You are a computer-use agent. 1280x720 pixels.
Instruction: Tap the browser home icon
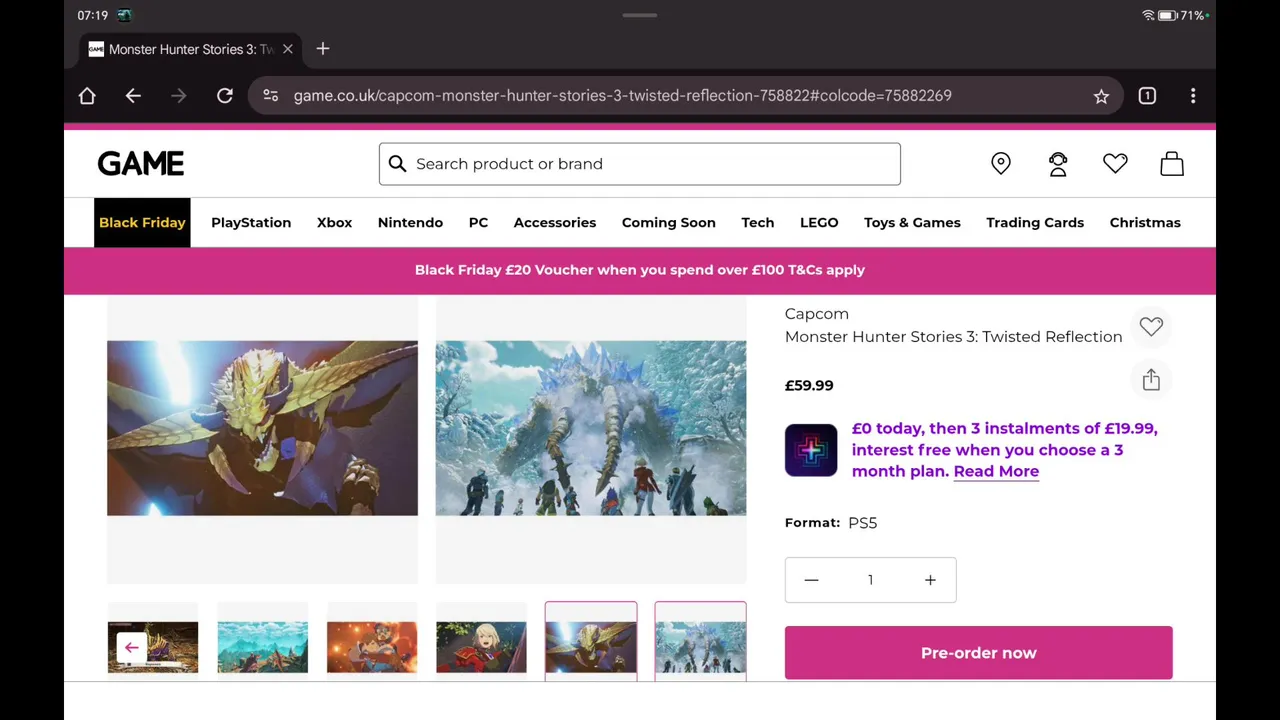(87, 96)
